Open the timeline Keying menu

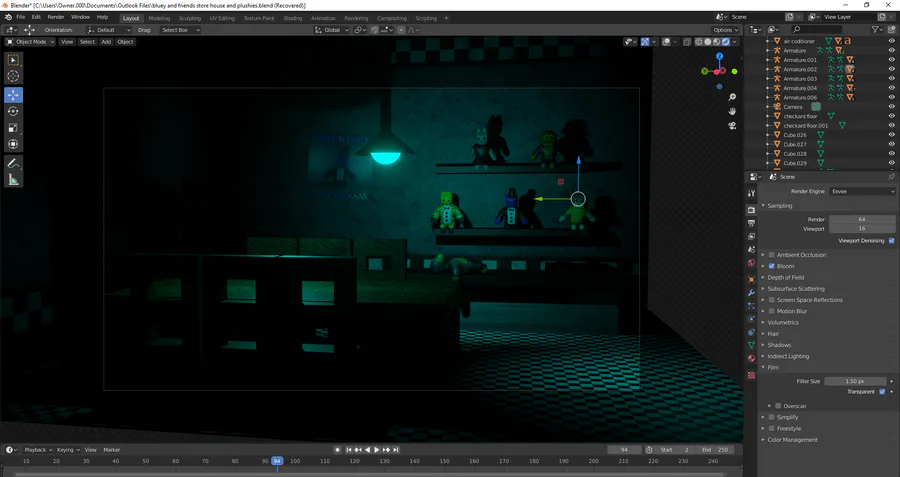click(x=68, y=450)
